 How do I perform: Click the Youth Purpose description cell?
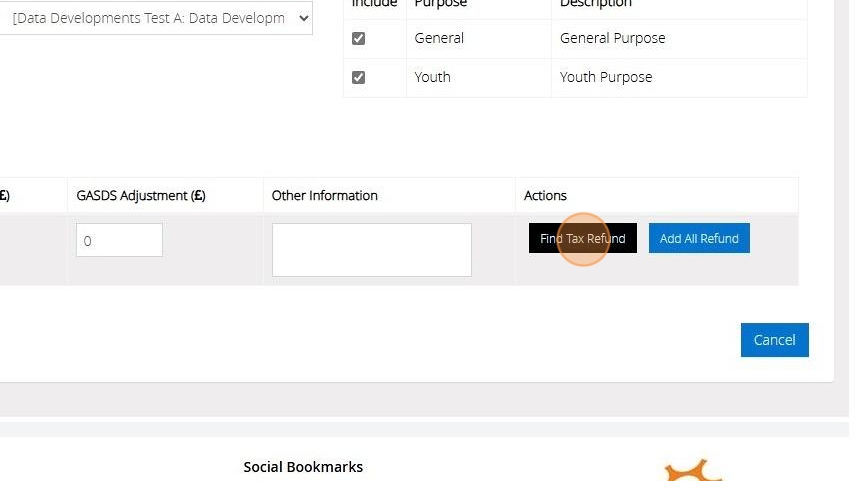[x=605, y=77]
